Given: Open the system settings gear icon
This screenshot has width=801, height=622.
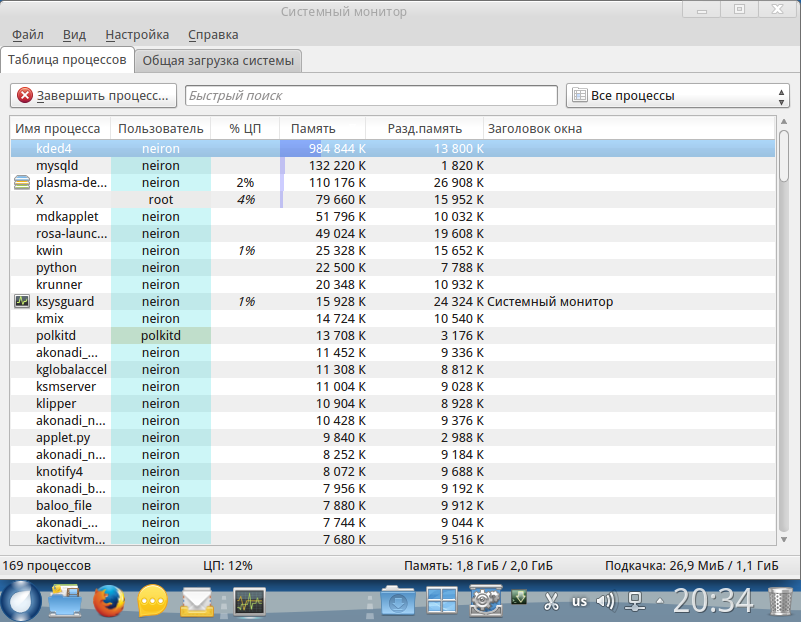Looking at the screenshot, I should [x=485, y=601].
